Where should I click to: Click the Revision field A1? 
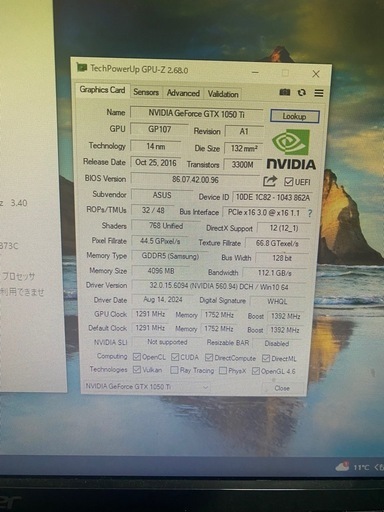pos(244,131)
